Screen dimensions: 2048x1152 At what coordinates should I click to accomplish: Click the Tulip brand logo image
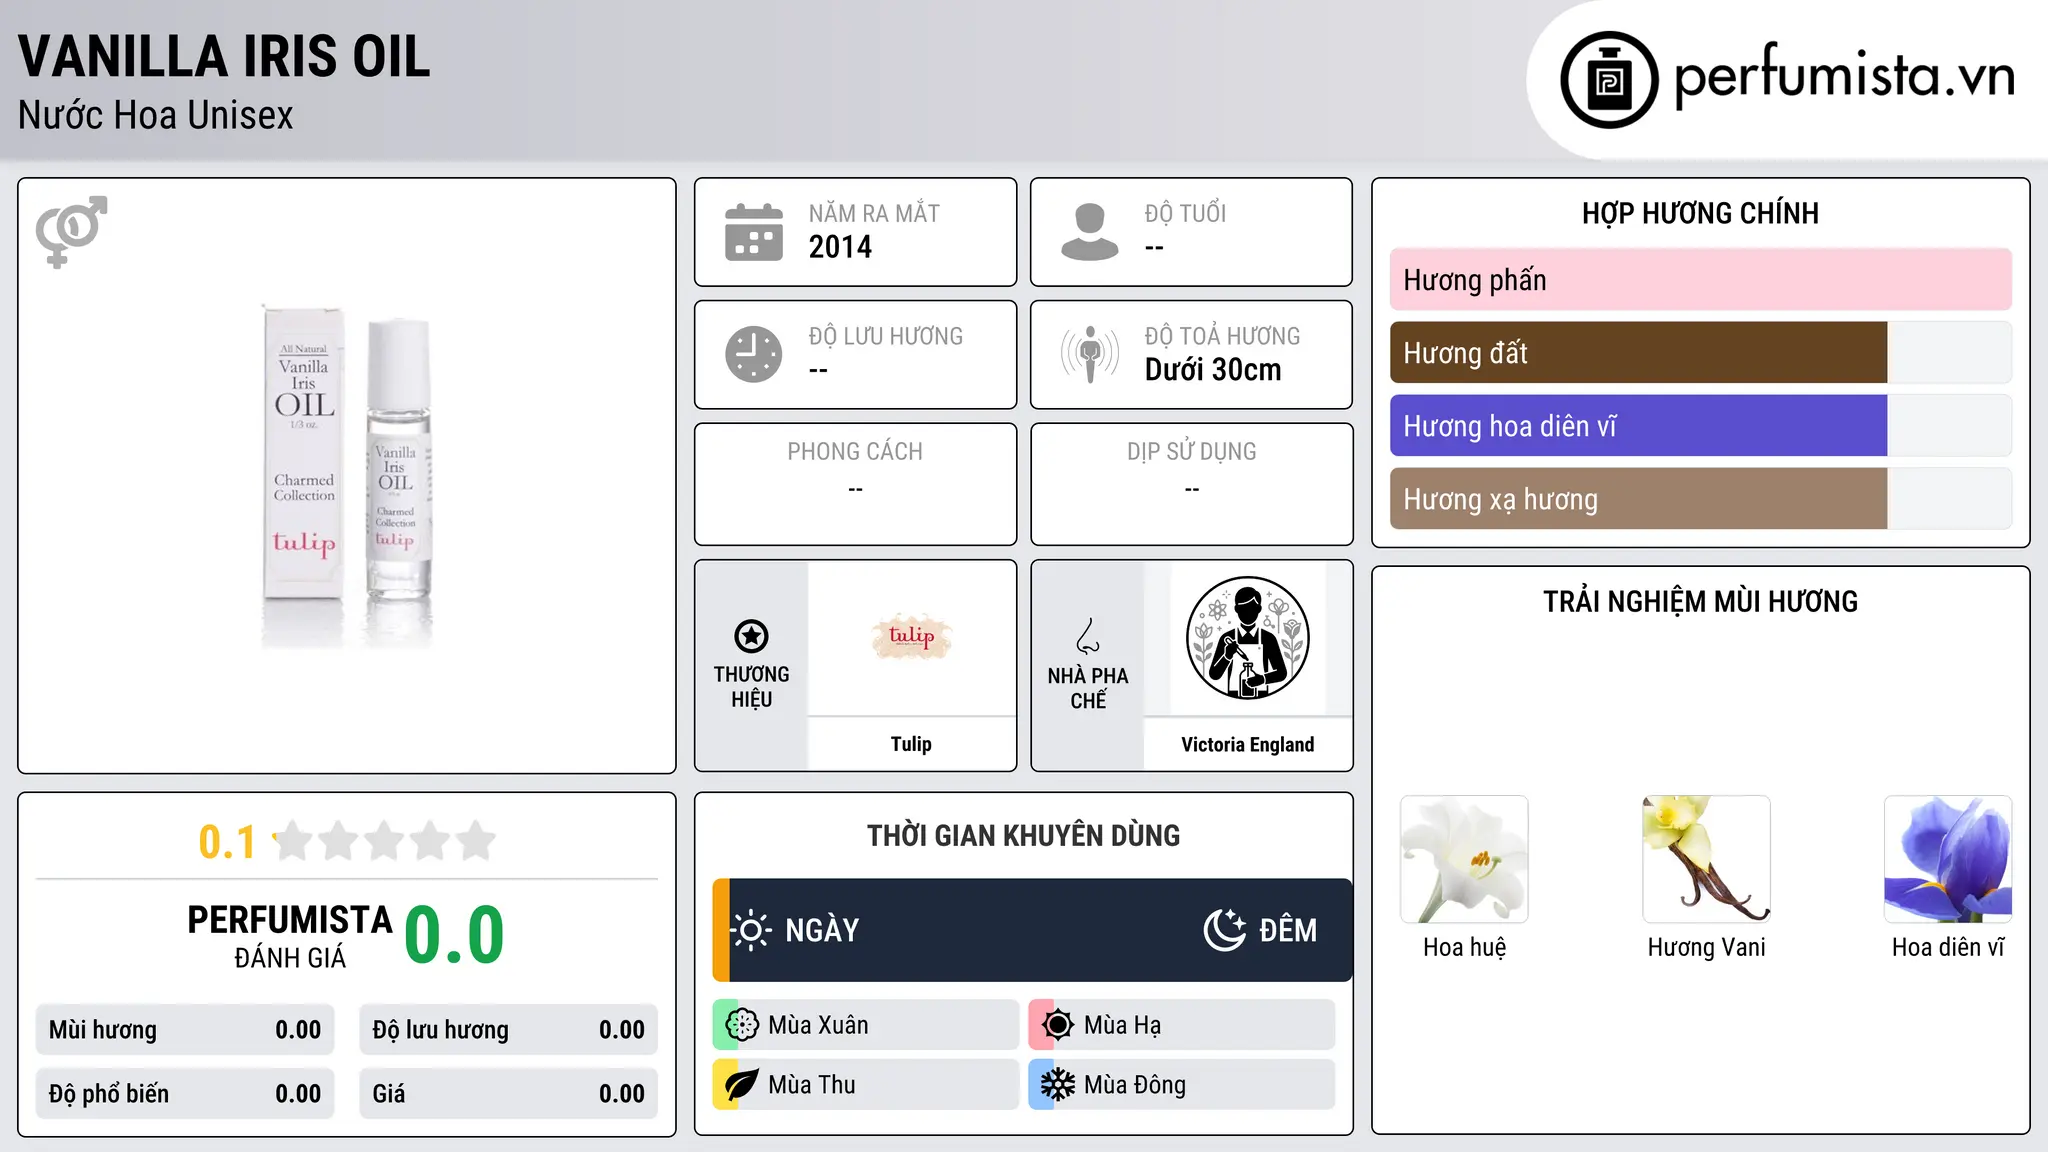(911, 637)
